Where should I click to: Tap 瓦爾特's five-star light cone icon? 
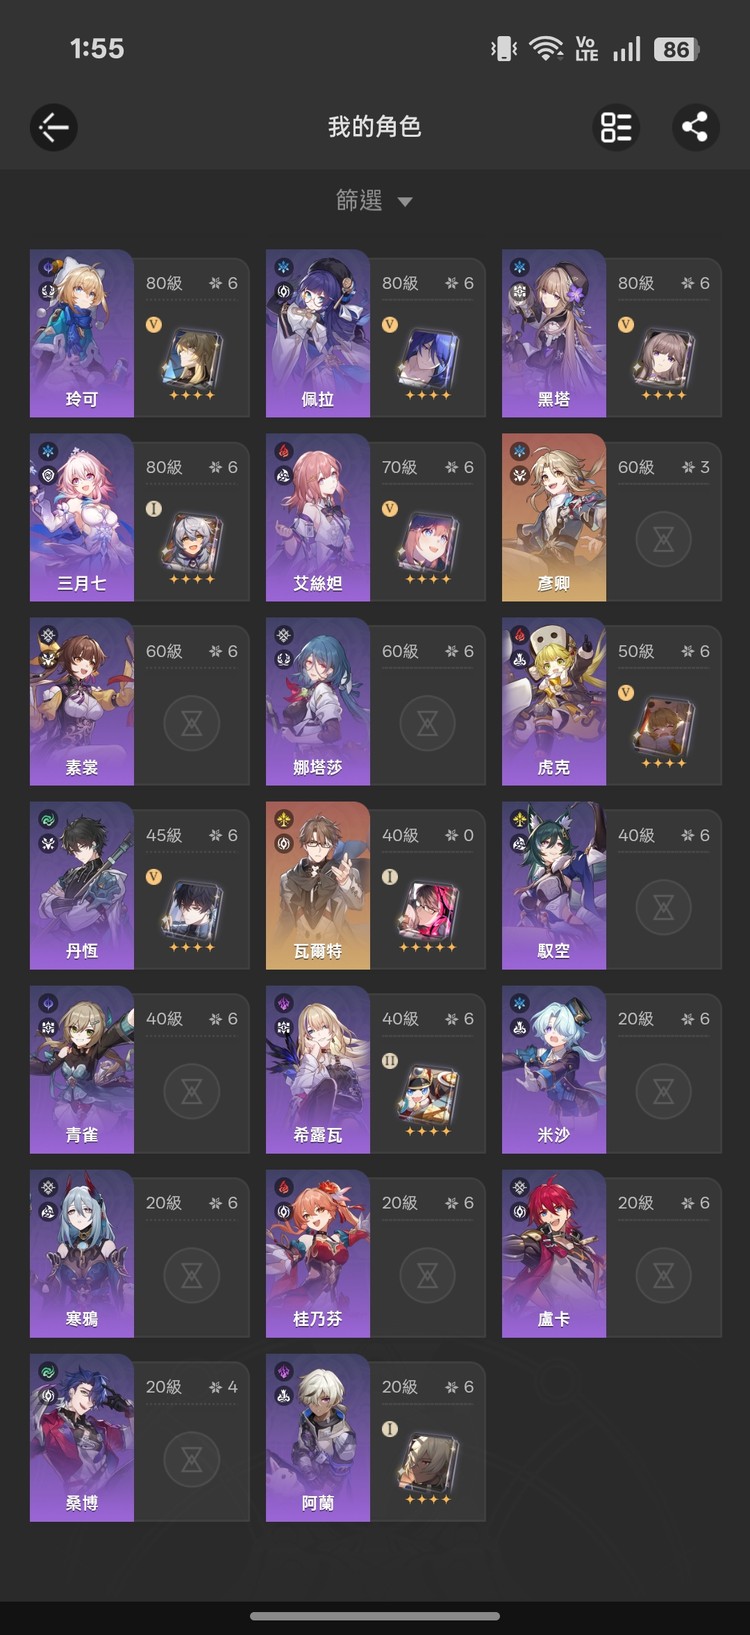[x=428, y=913]
